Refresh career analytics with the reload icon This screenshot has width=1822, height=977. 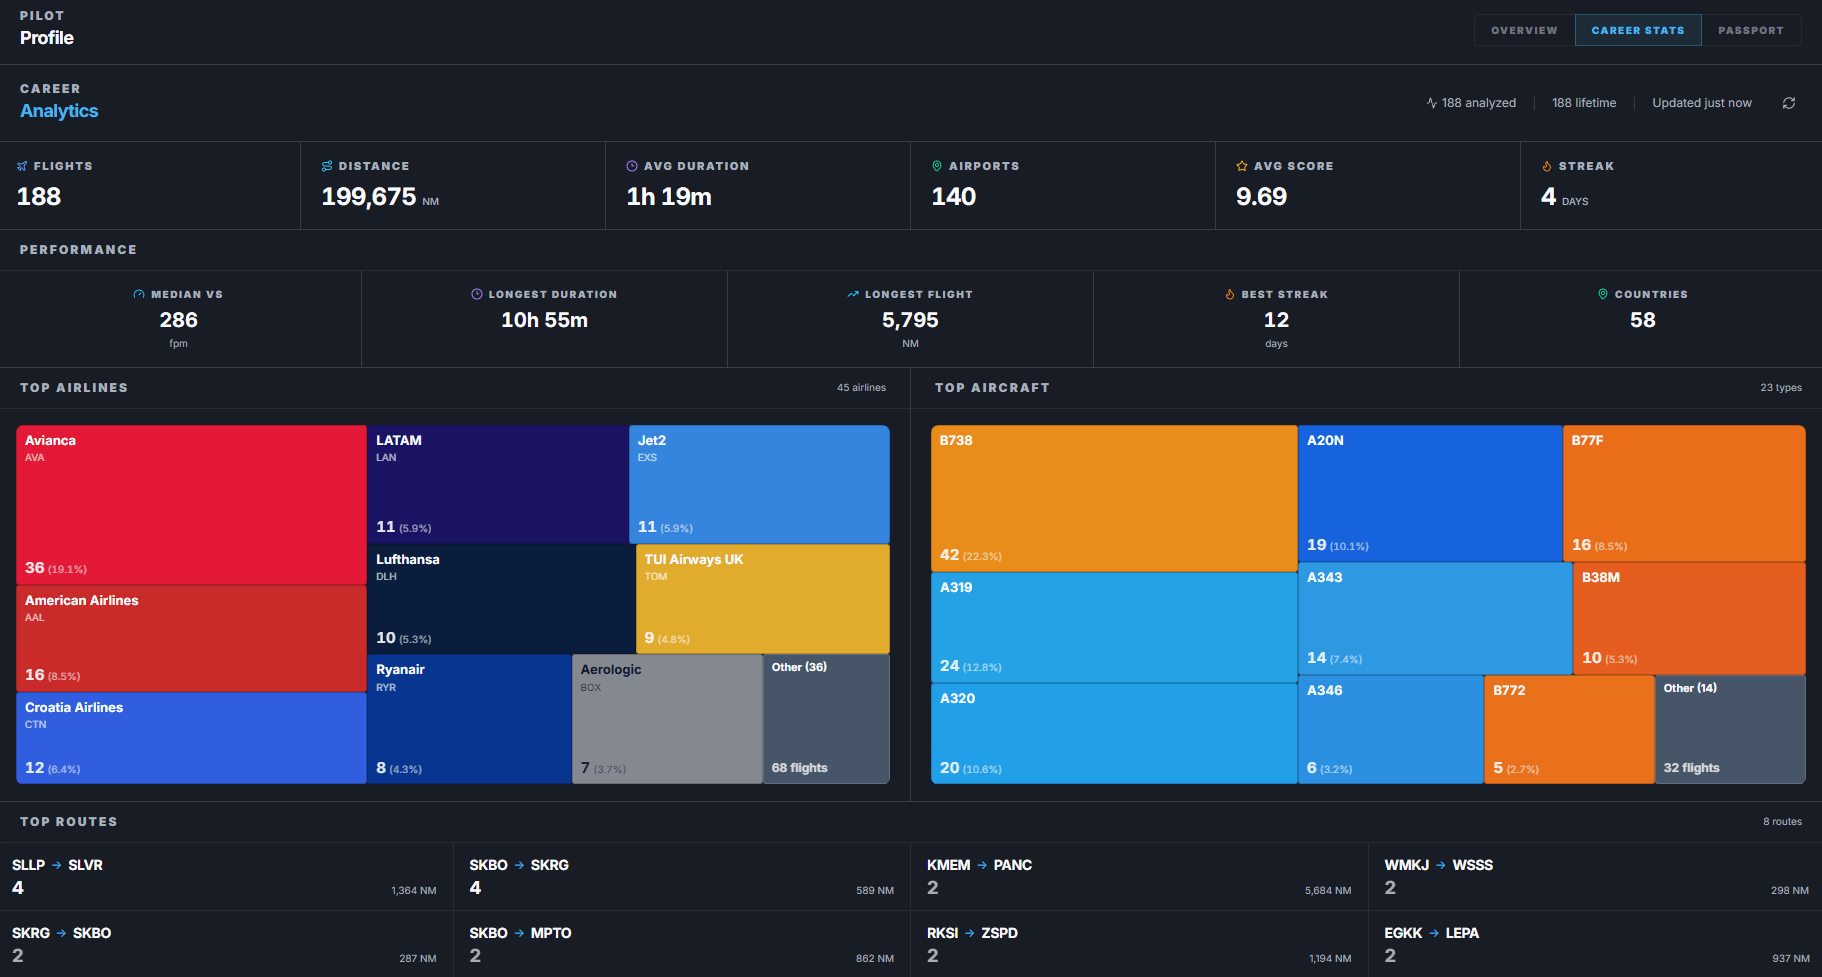click(x=1789, y=103)
